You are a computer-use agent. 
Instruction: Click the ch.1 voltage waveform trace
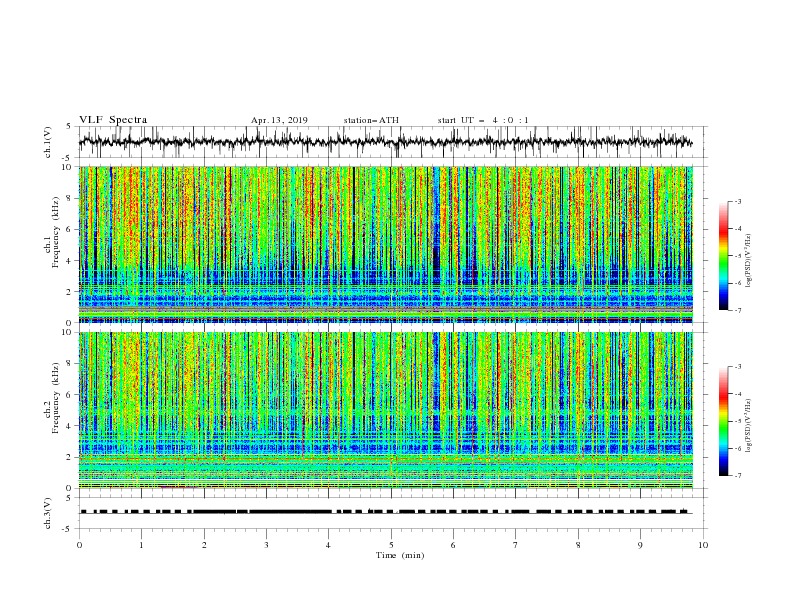(385, 142)
